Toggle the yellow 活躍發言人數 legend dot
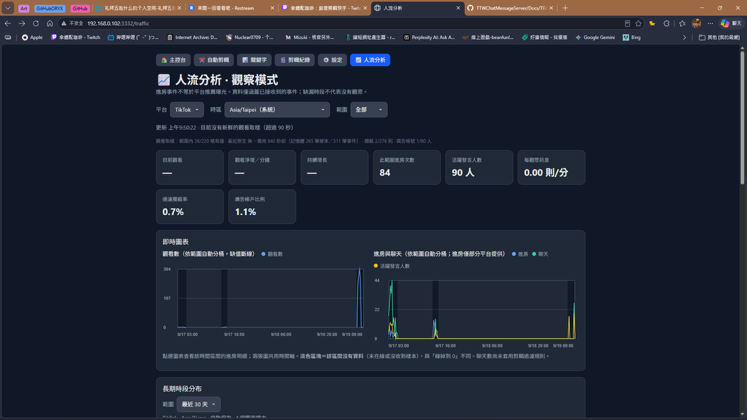 pos(376,266)
